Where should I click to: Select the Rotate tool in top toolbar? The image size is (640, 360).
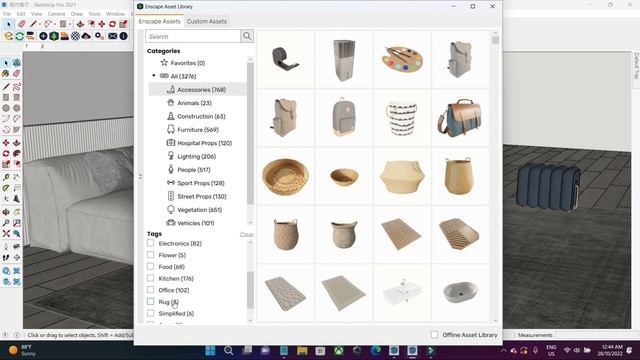click(112, 24)
